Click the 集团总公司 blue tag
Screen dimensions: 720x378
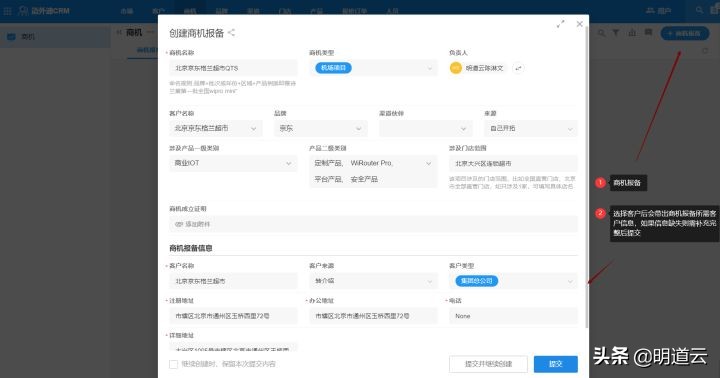tap(477, 281)
